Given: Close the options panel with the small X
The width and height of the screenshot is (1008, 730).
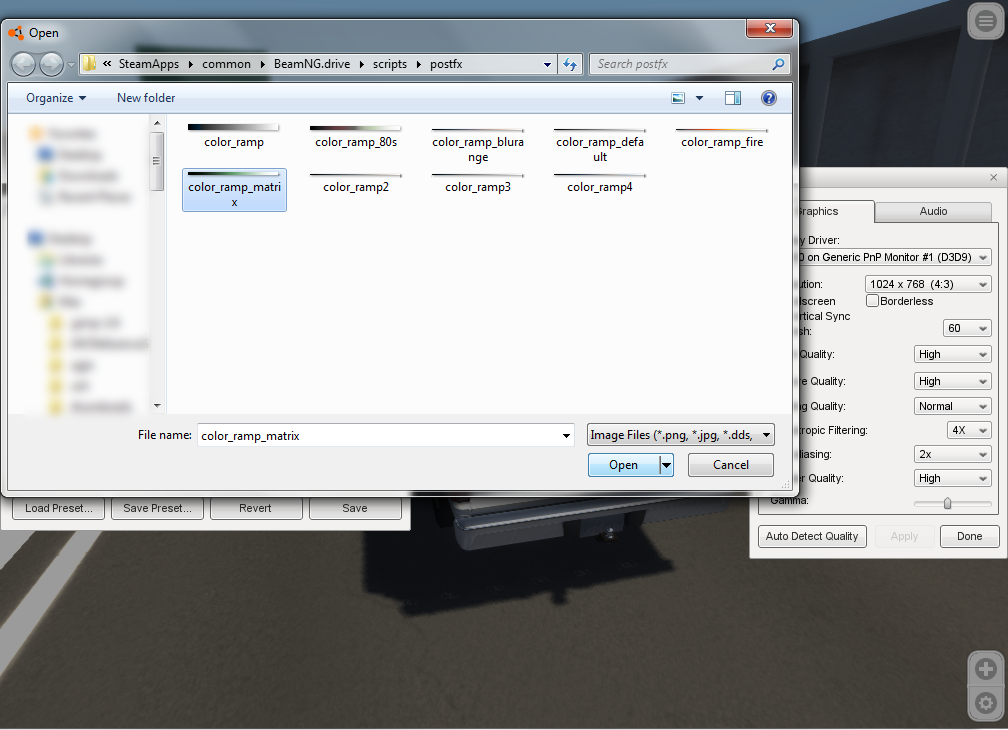Looking at the screenshot, I should 993,177.
